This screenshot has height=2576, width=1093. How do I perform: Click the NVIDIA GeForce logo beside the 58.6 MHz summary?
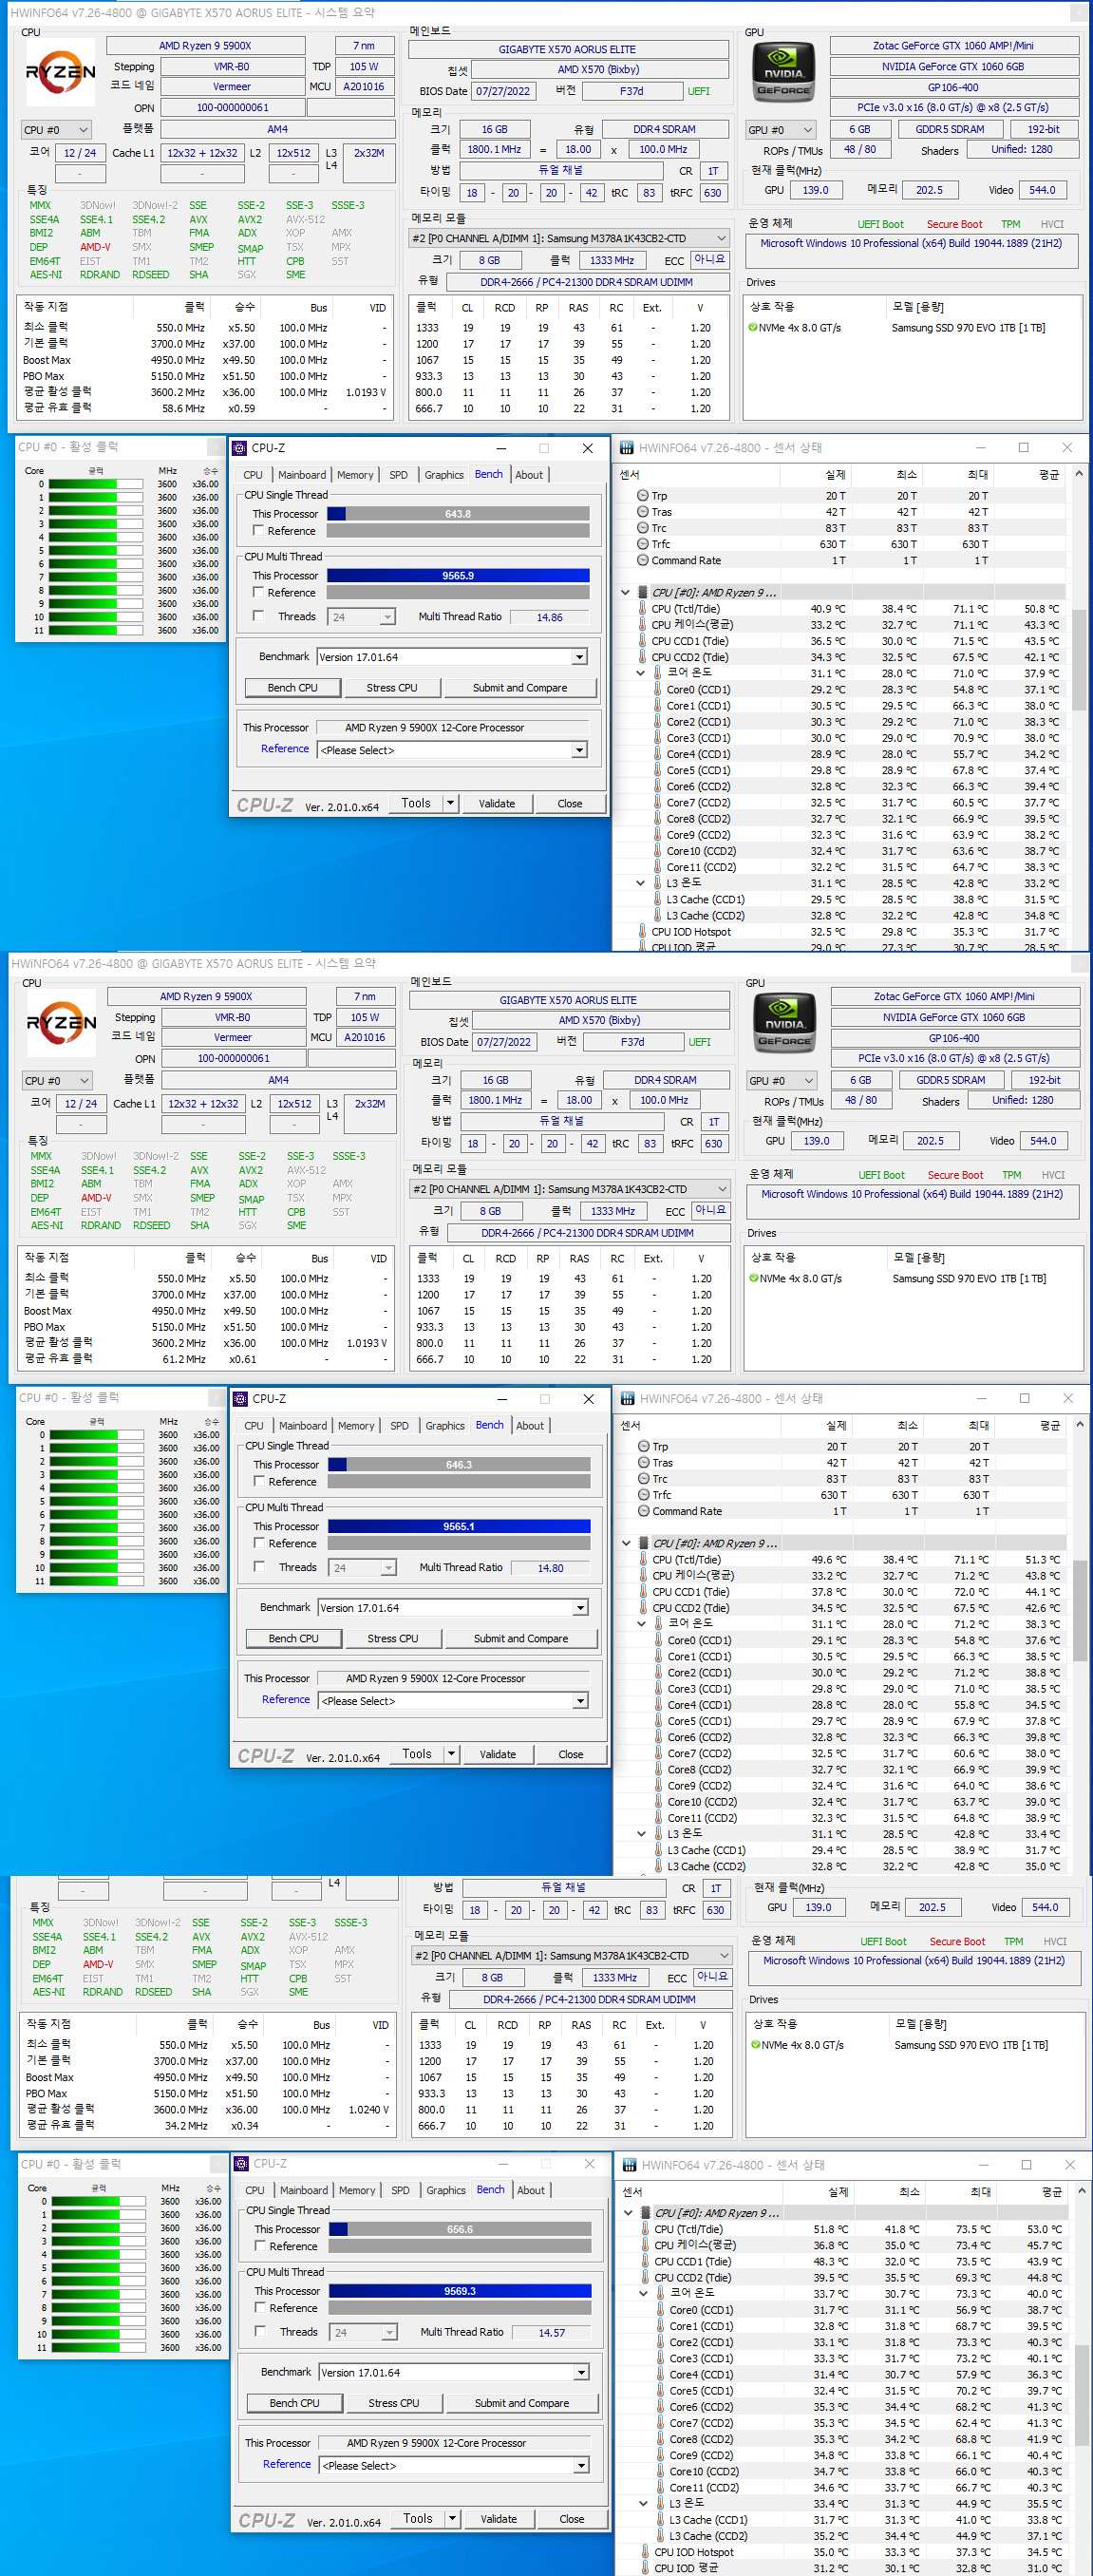point(782,73)
